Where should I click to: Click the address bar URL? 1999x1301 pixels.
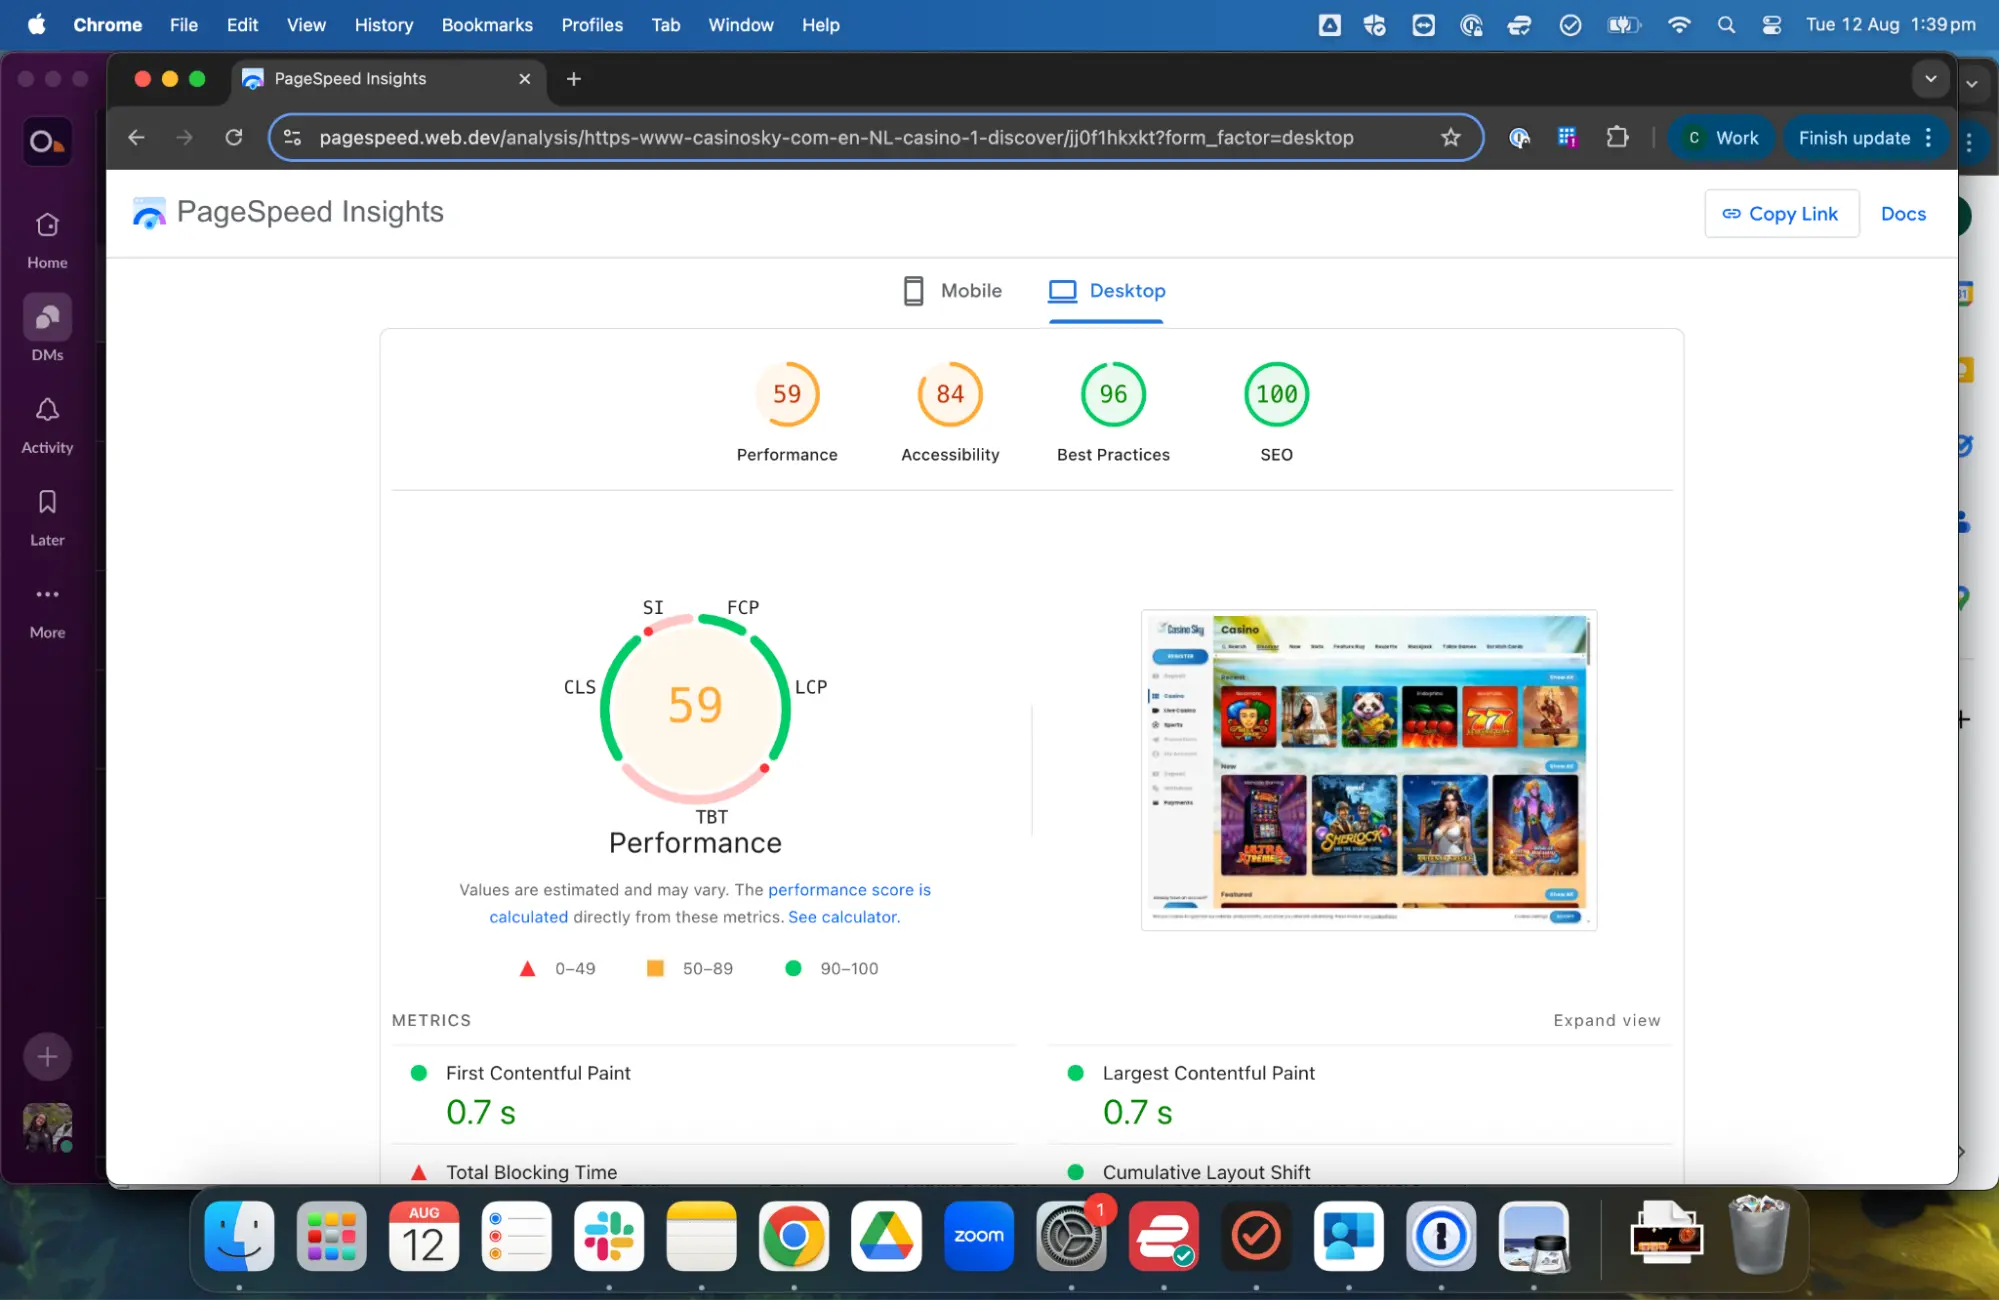(x=836, y=138)
